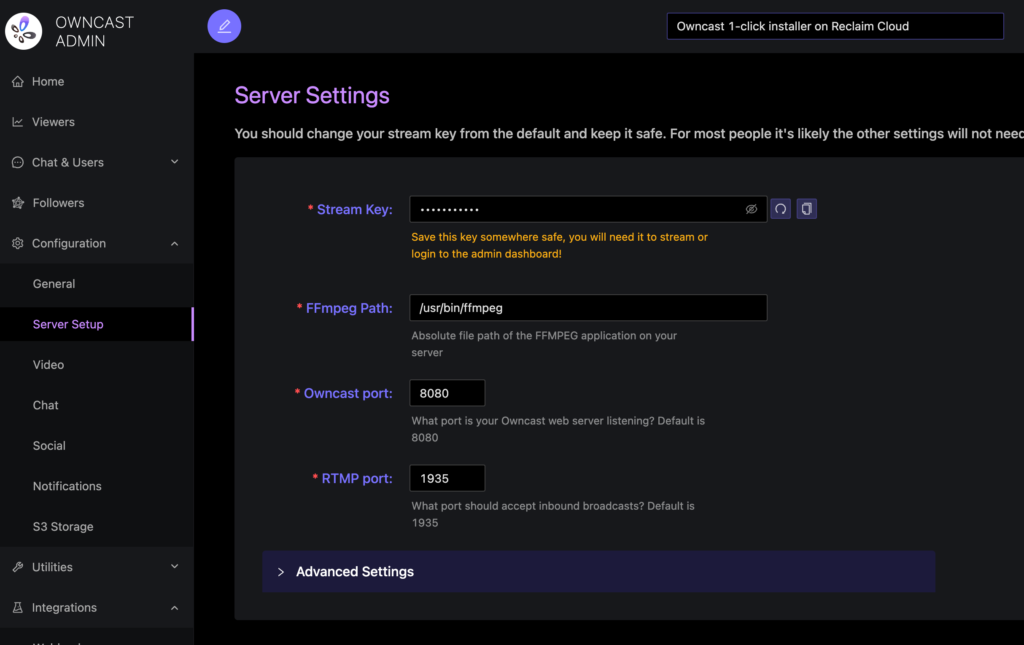Viewport: 1024px width, 645px height.
Task: Click the Configuration gear icon
Action: pyautogui.click(x=18, y=244)
